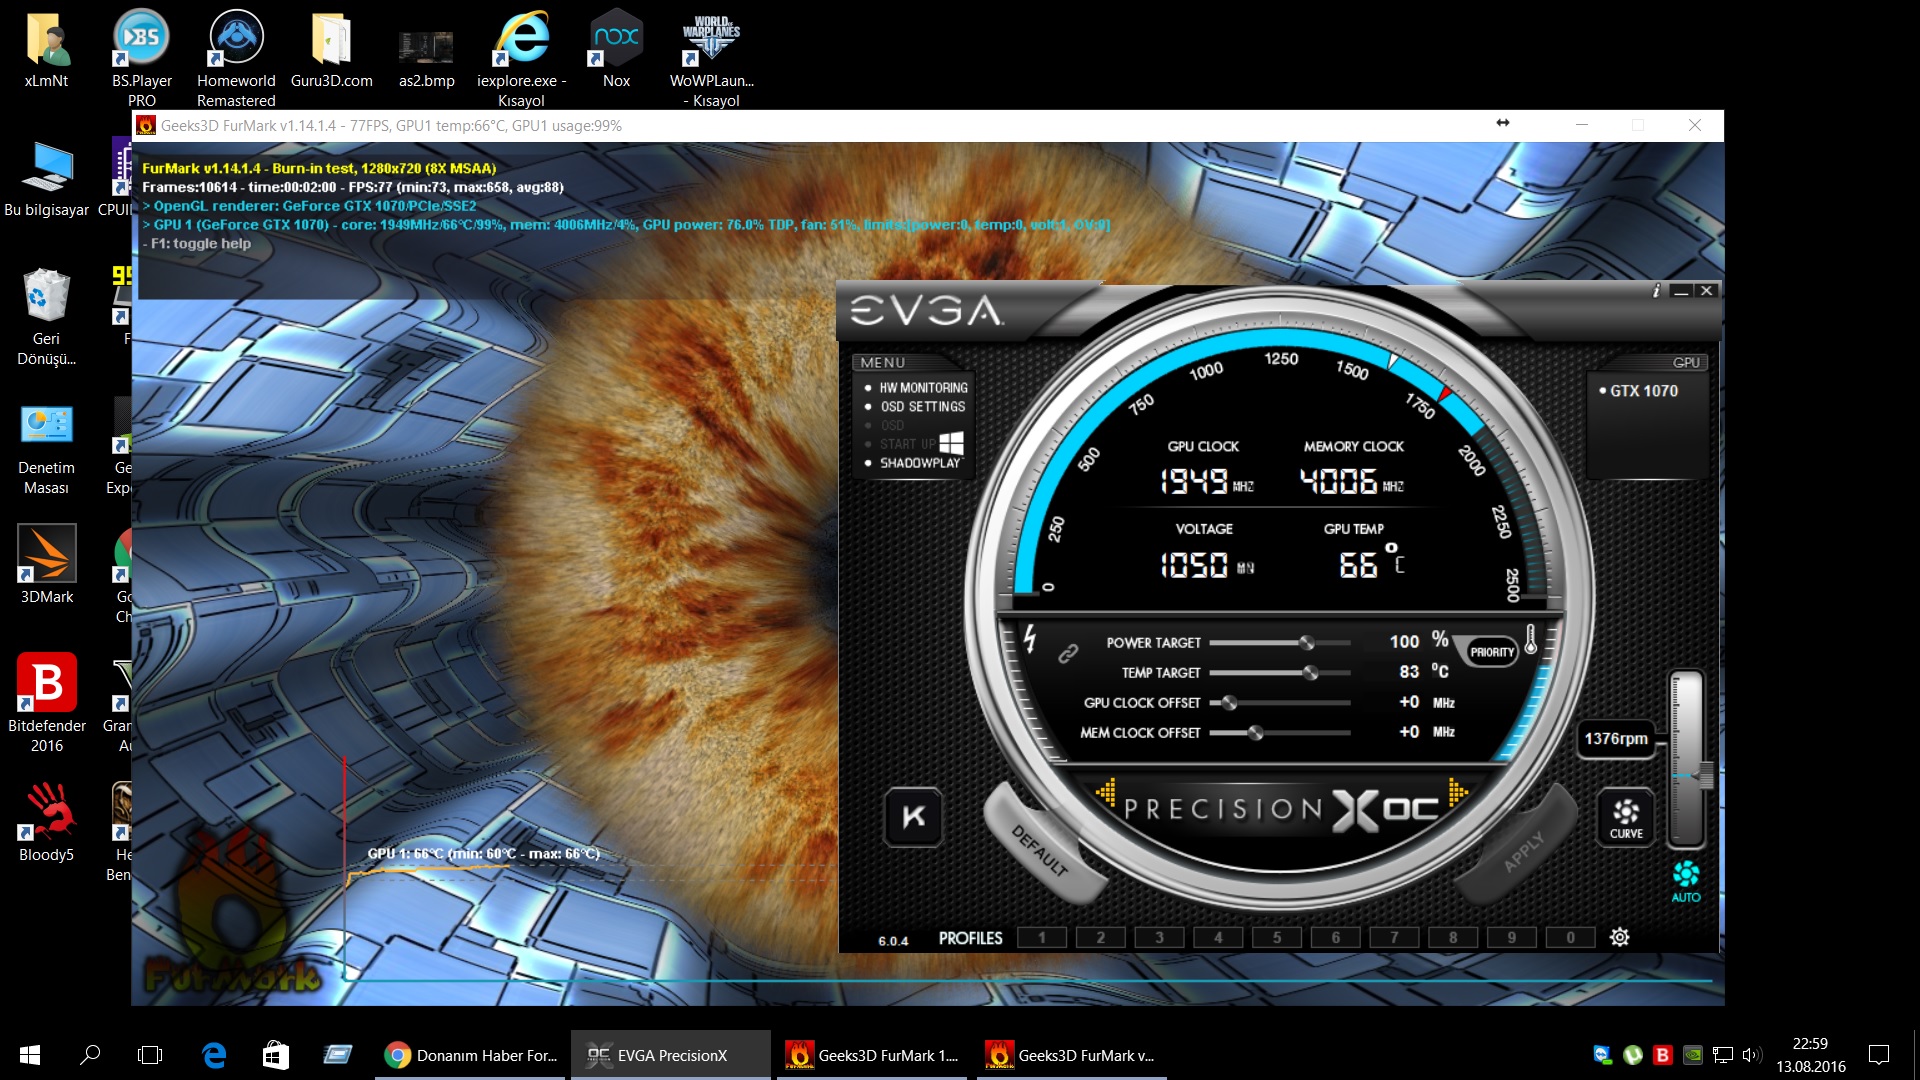Switch to EVGA PrecisionX taskbar button
This screenshot has height=1080, width=1920.
(671, 1055)
